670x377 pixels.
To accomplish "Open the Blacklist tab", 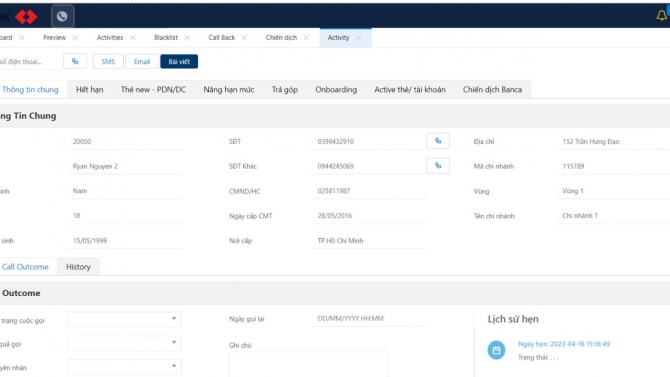I will pos(166,38).
